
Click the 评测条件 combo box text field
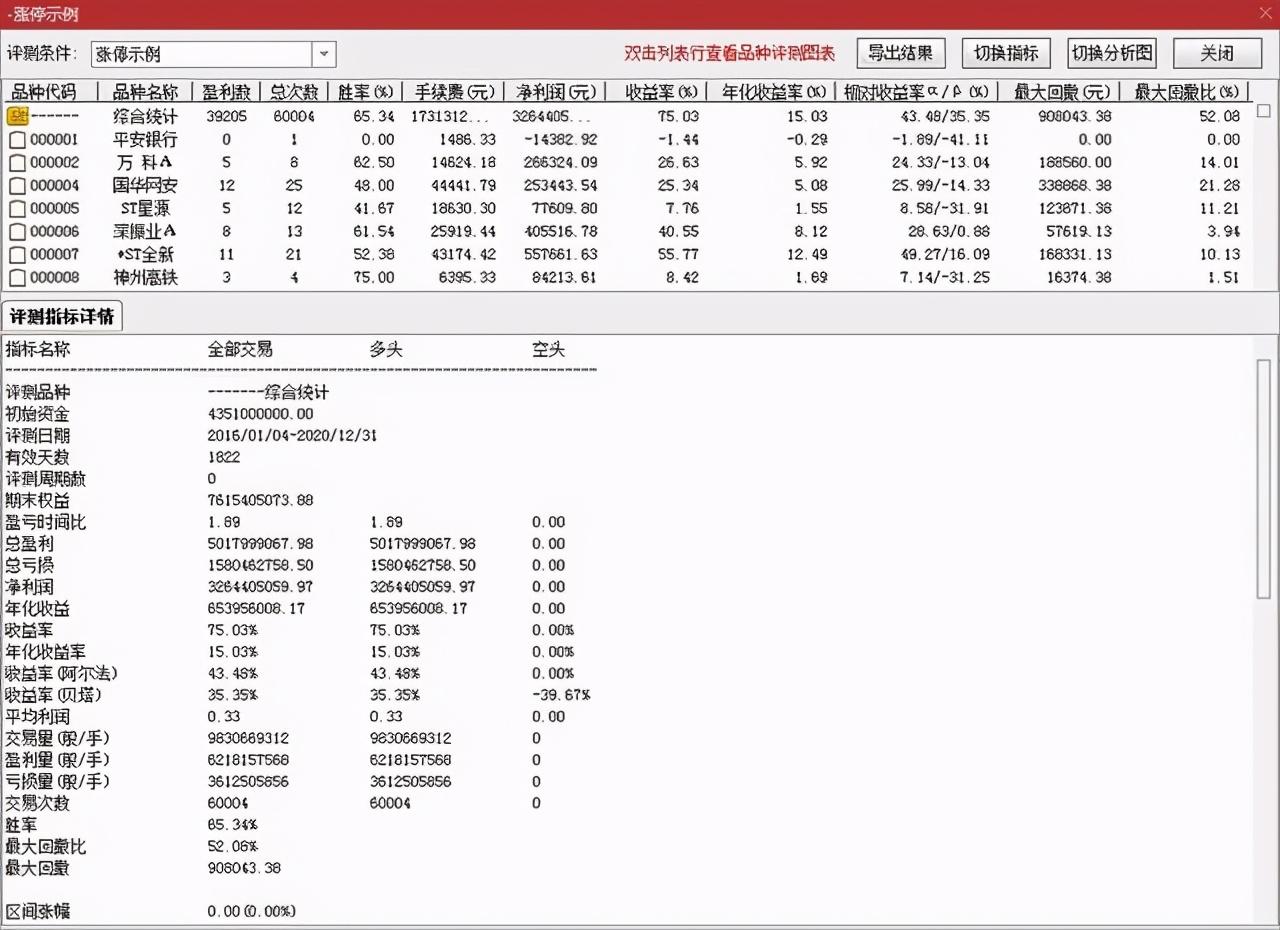click(200, 54)
